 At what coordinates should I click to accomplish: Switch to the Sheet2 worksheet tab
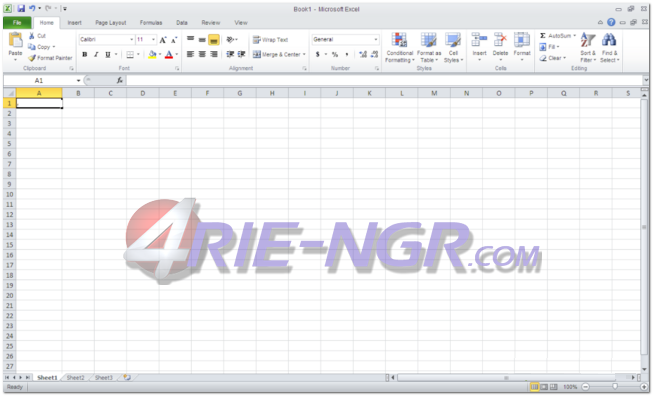(x=75, y=378)
